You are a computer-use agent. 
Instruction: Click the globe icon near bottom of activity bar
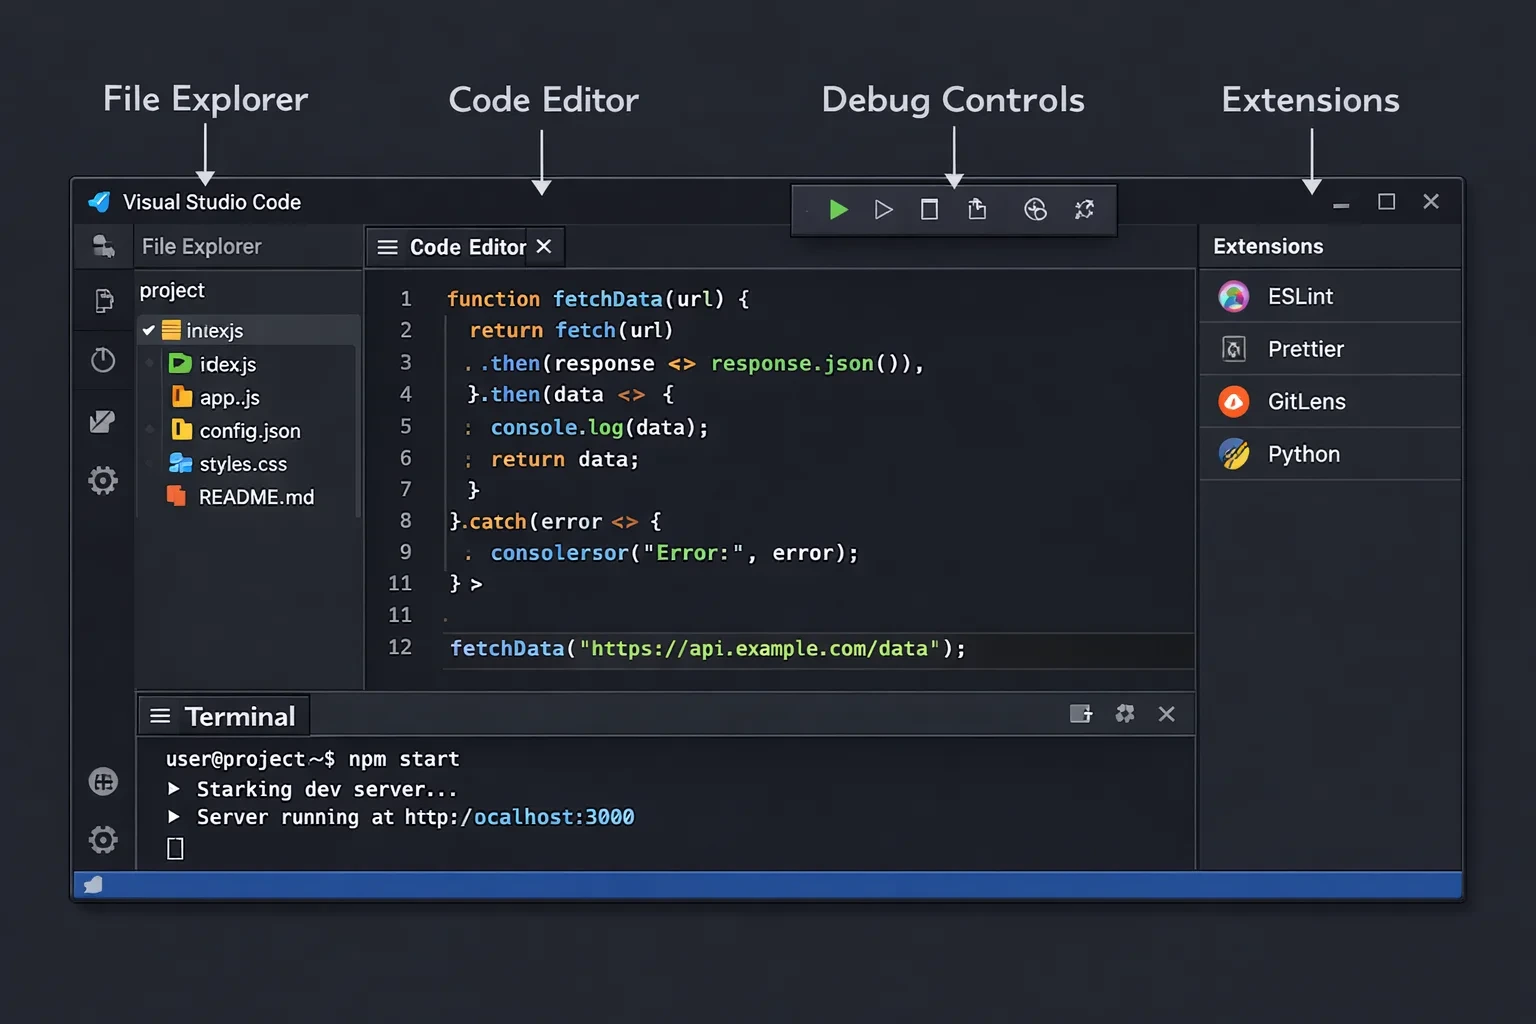pyautogui.click(x=103, y=781)
